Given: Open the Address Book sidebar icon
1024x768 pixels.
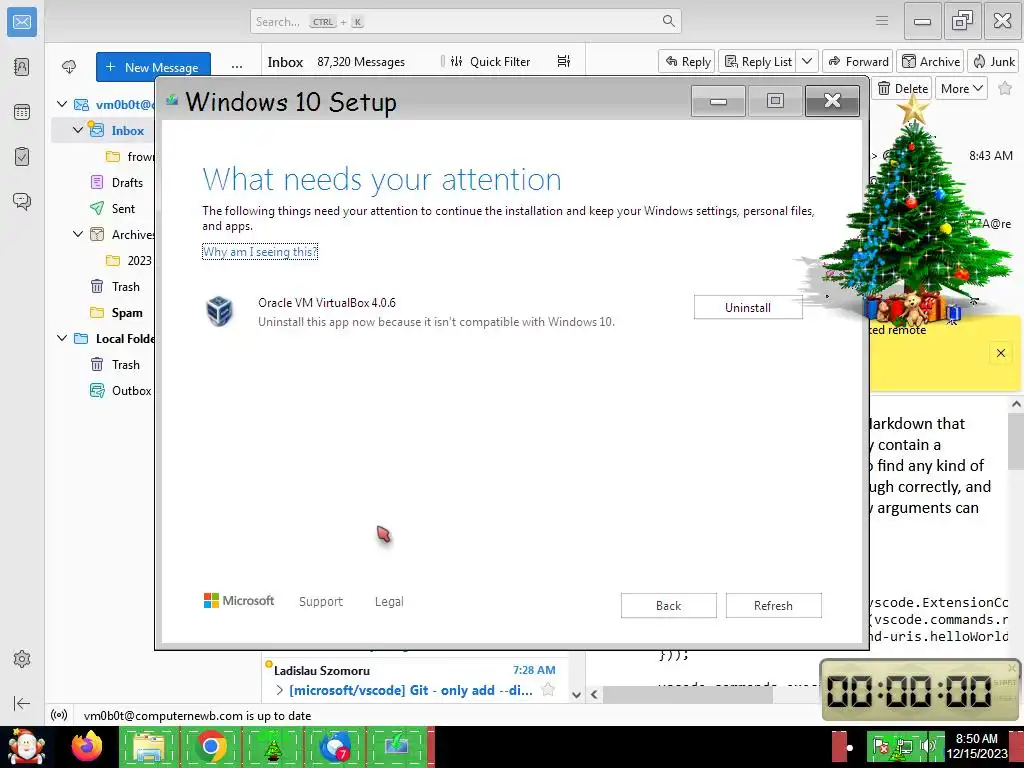Looking at the screenshot, I should (22, 67).
